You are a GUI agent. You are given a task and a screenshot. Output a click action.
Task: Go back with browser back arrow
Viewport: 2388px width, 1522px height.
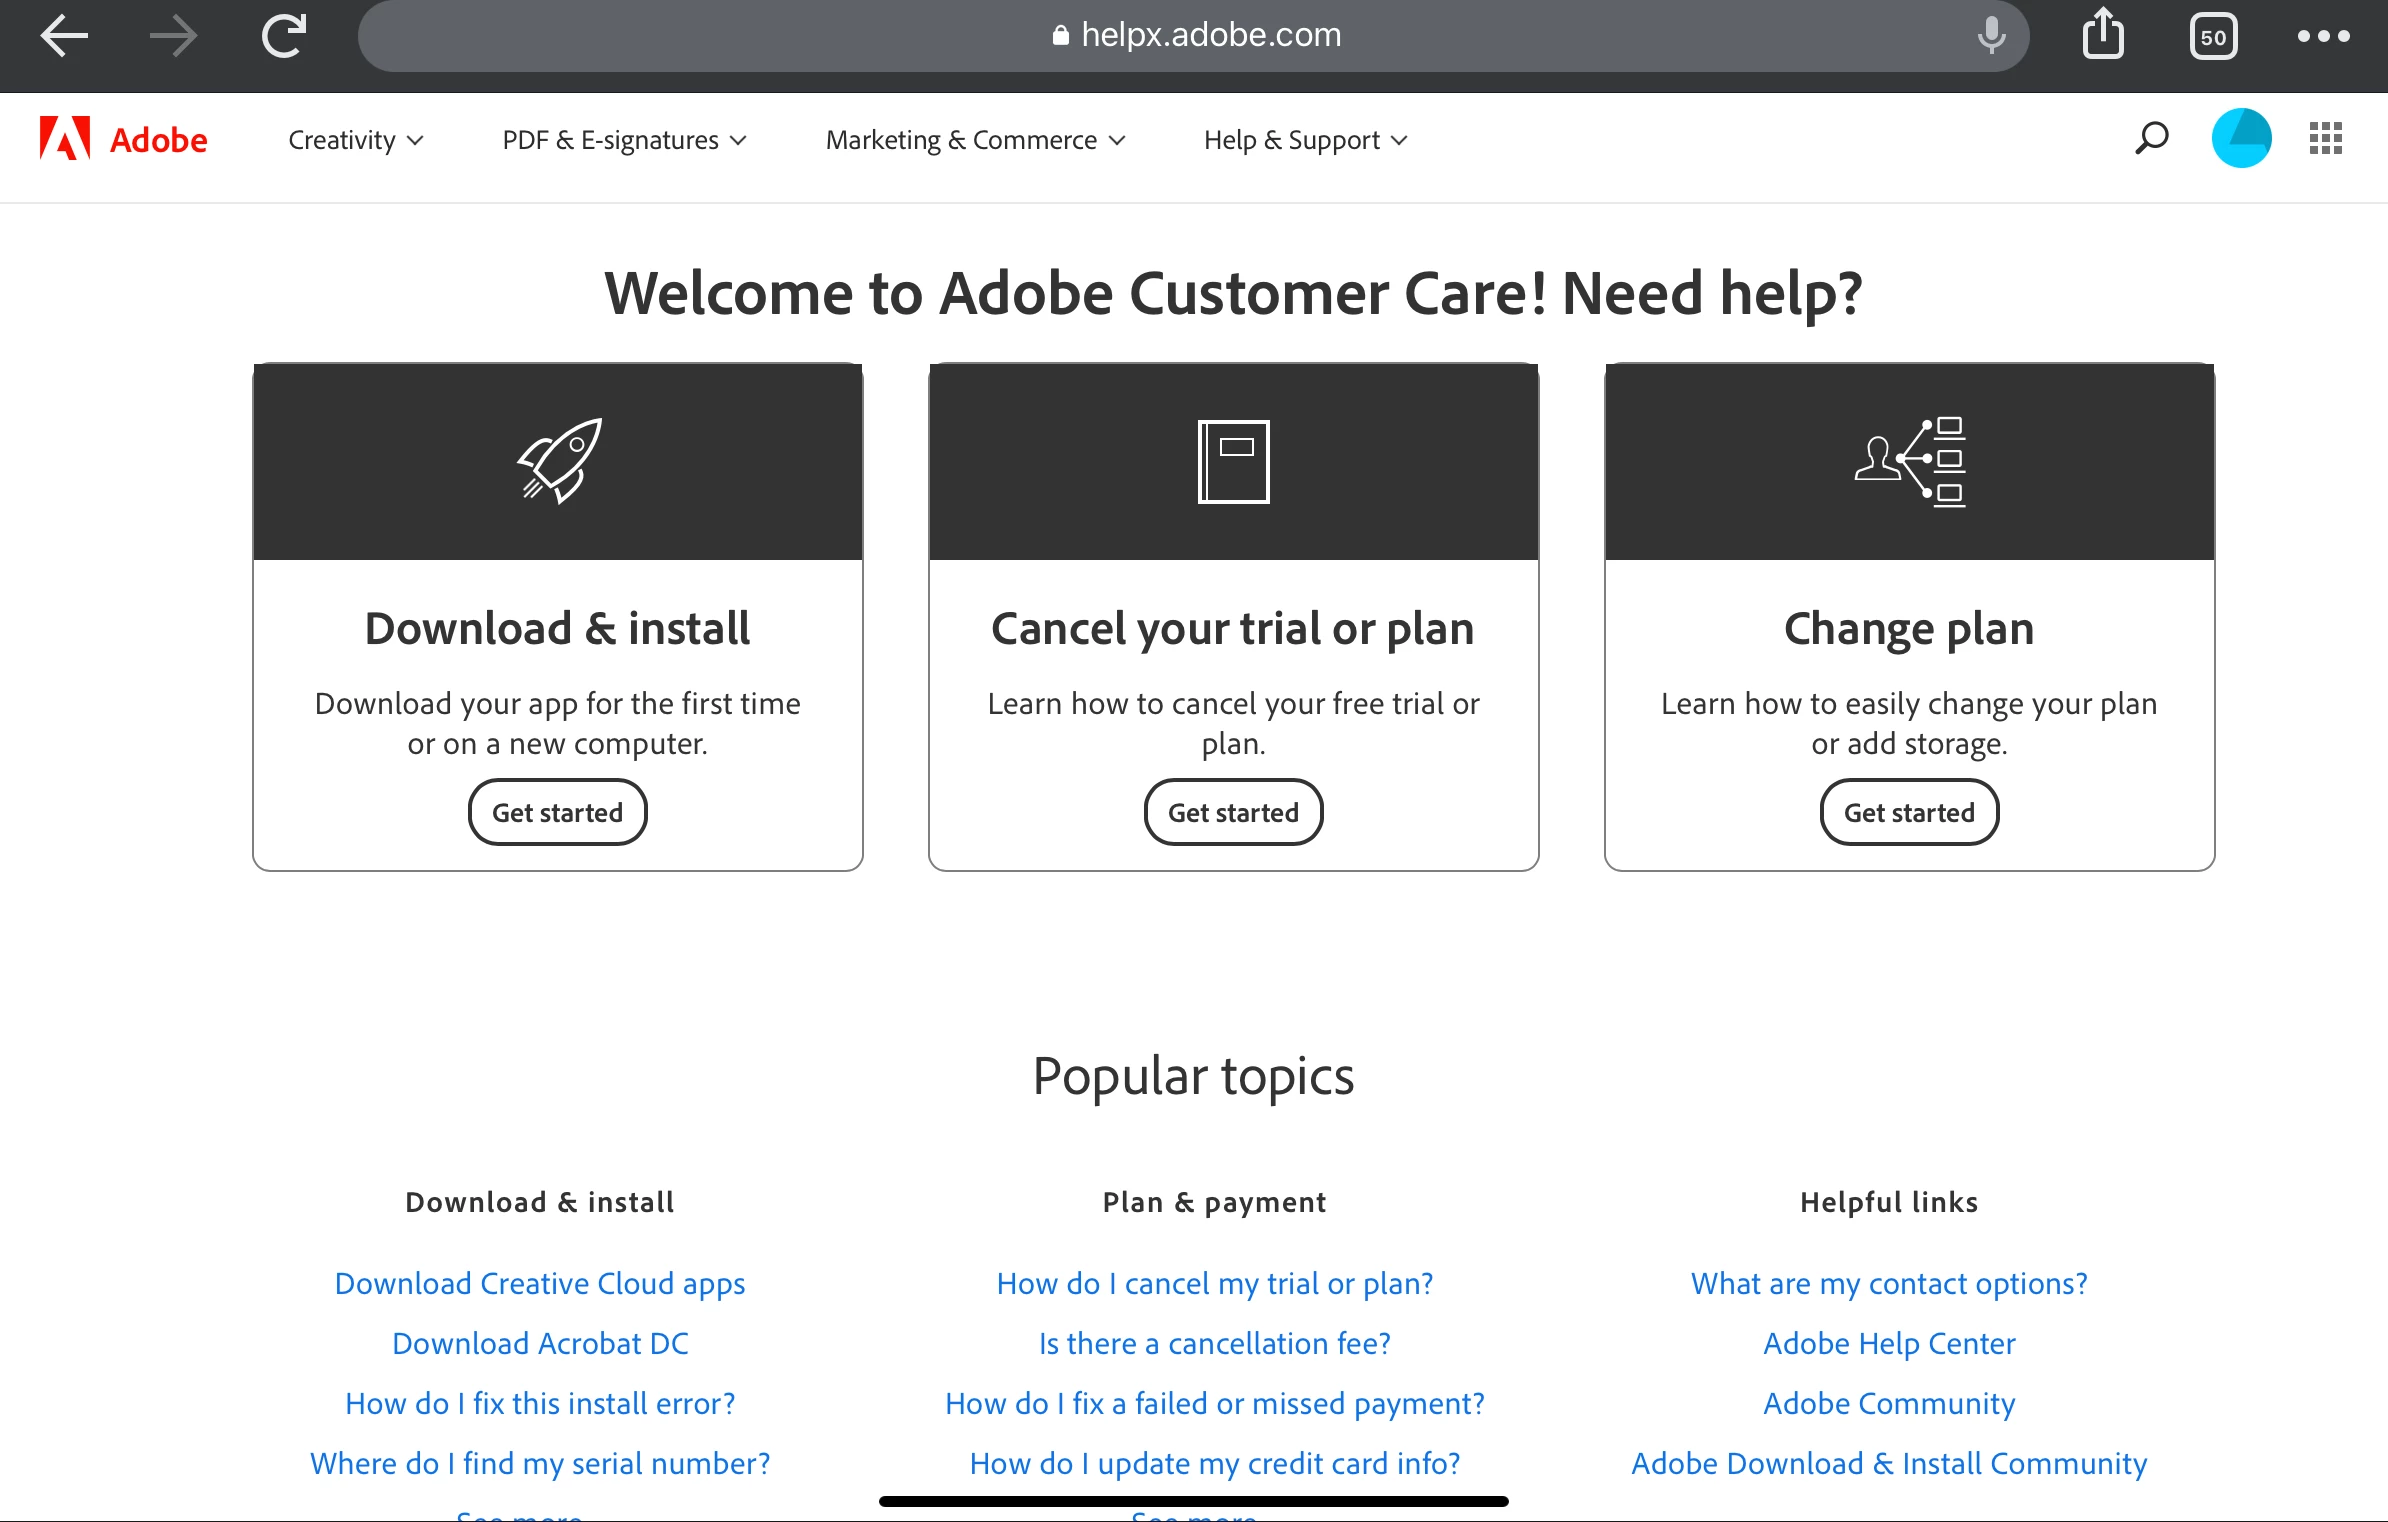pos(64,37)
